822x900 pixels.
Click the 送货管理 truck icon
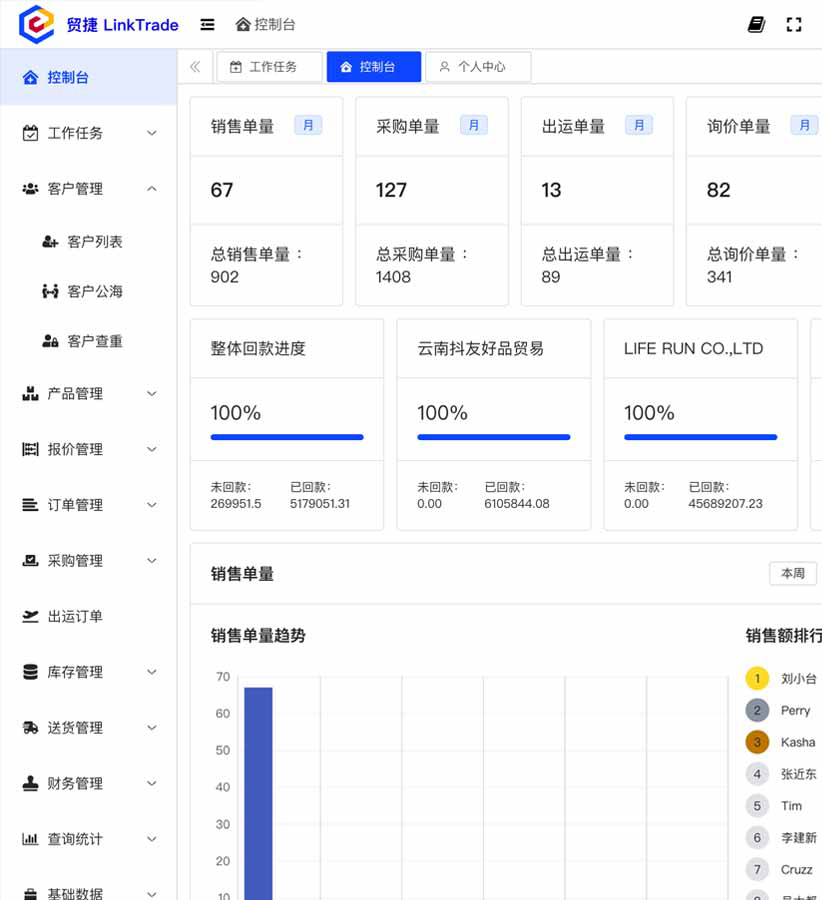click(x=30, y=728)
